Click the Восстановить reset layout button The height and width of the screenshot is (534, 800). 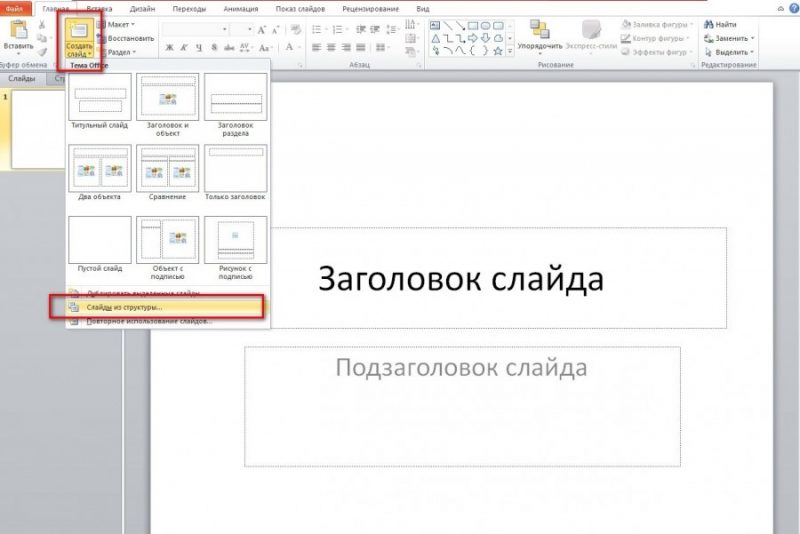pyautogui.click(x=130, y=38)
